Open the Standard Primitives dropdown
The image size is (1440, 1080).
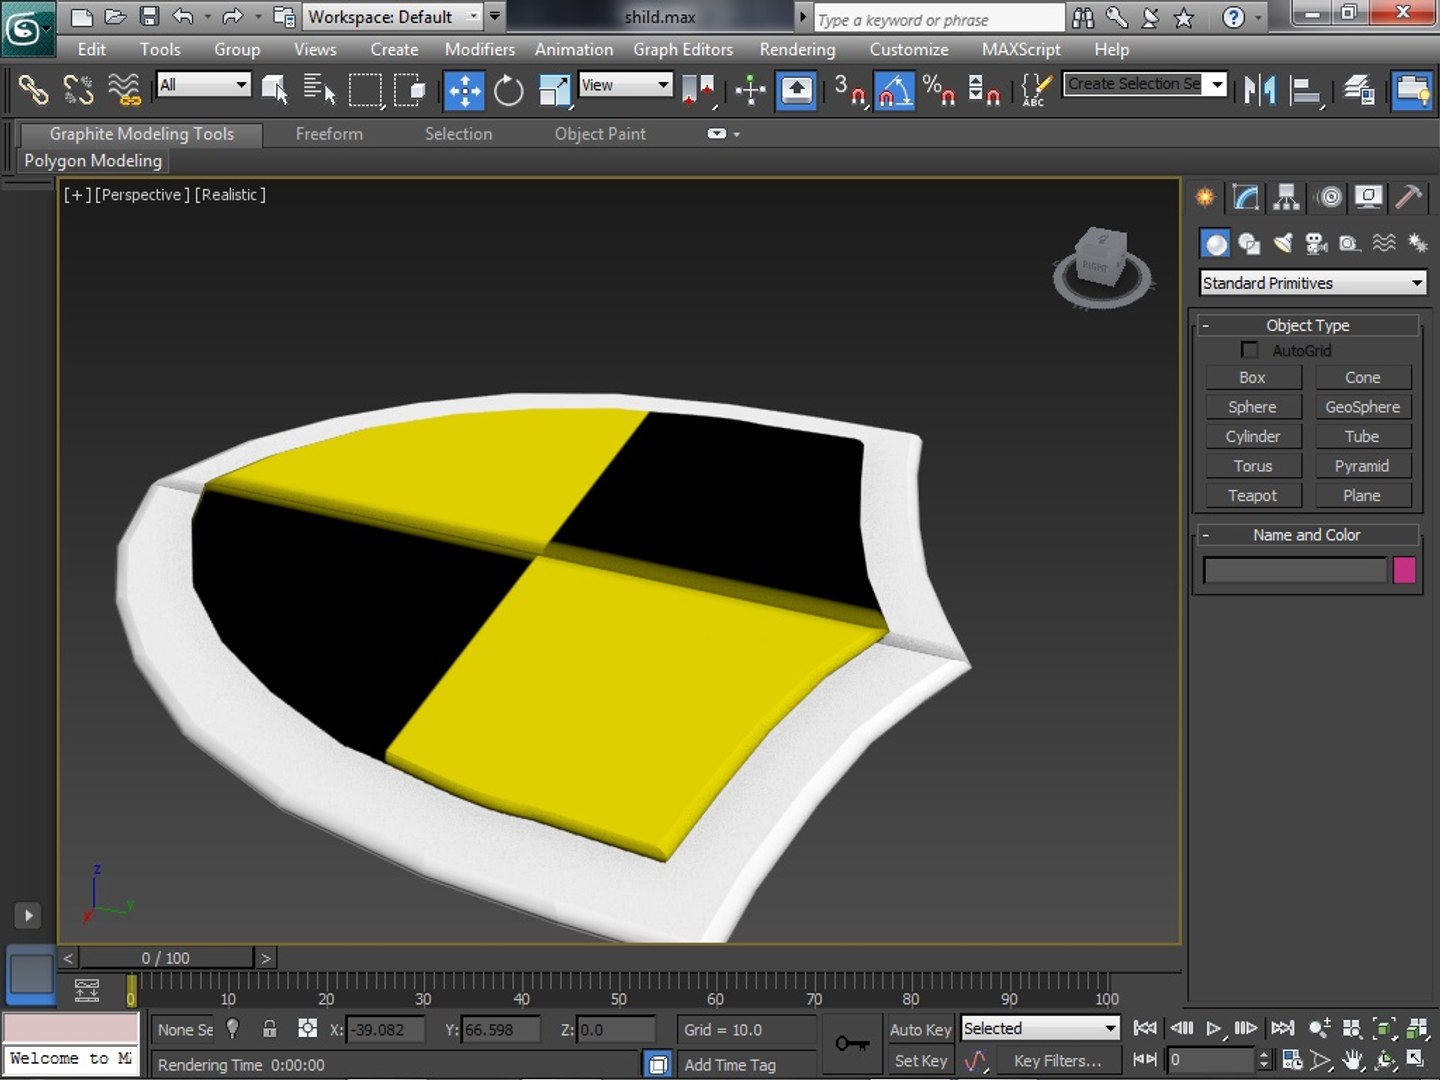pos(1312,283)
